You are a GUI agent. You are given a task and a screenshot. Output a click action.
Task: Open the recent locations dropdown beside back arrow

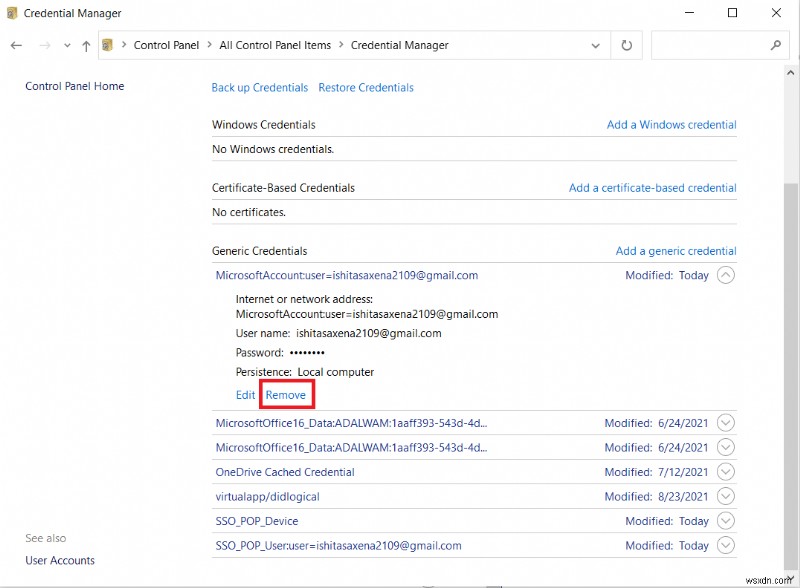[65, 45]
